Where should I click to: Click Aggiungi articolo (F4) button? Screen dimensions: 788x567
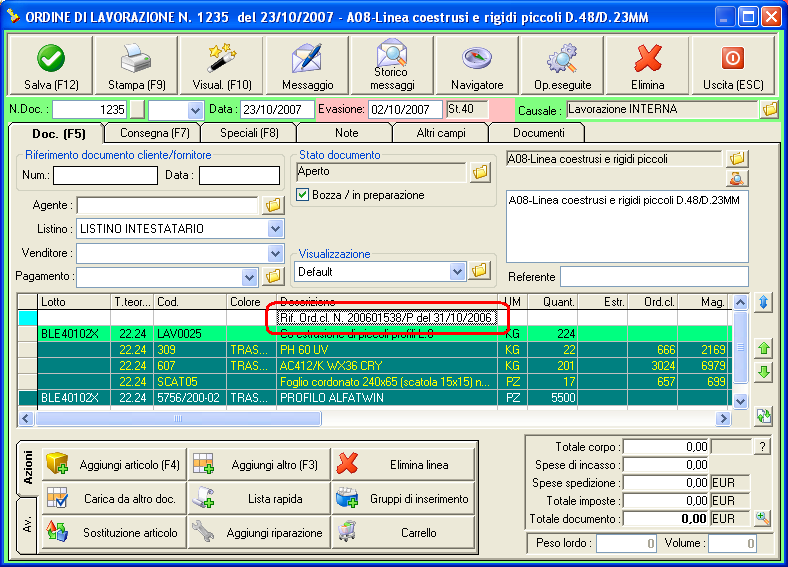click(113, 465)
